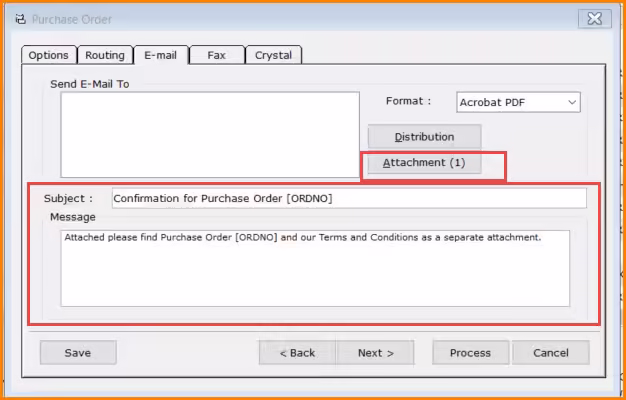Click the Subject input field
This screenshot has height=400, width=626.
coord(349,198)
